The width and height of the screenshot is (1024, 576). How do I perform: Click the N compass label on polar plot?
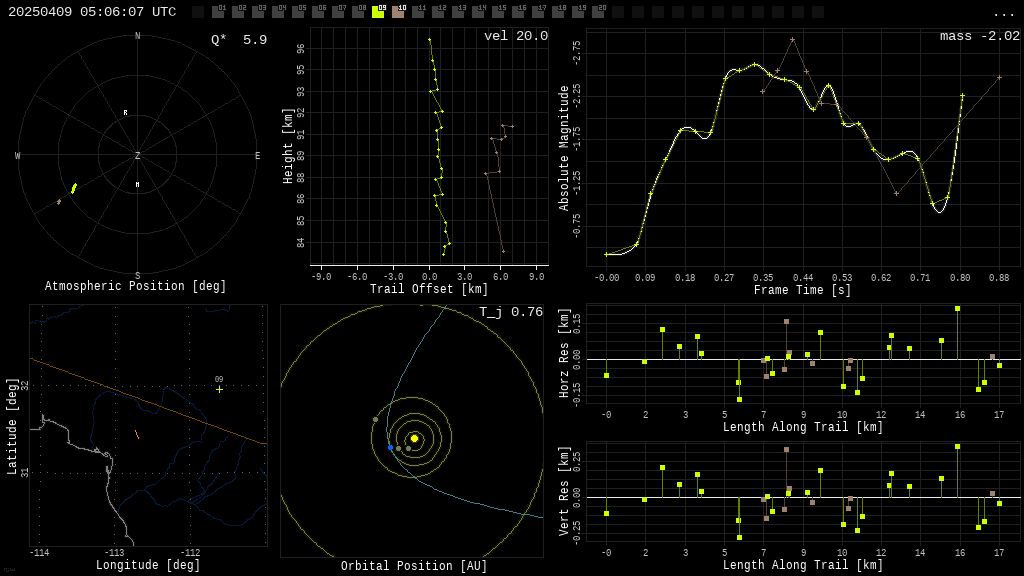tap(138, 36)
